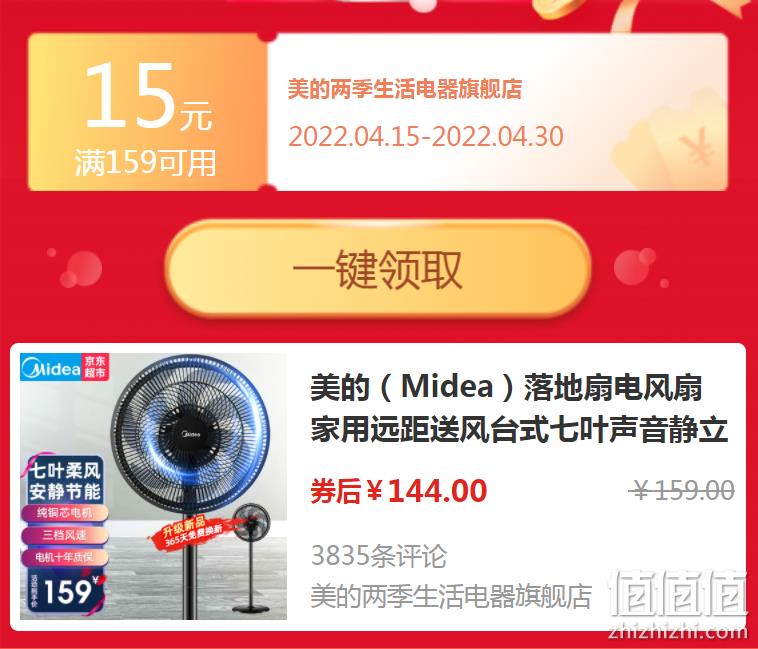Screen dimensions: 758x649
Task: Click coupon store name 美的两季生活电器旗舰店
Action: pyautogui.click(x=405, y=89)
